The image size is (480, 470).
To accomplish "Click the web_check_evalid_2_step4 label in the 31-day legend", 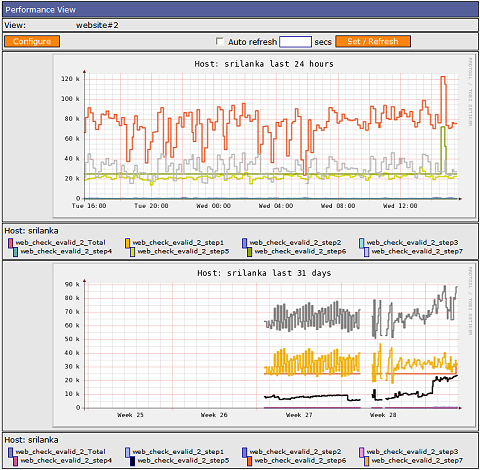I will tap(66, 460).
